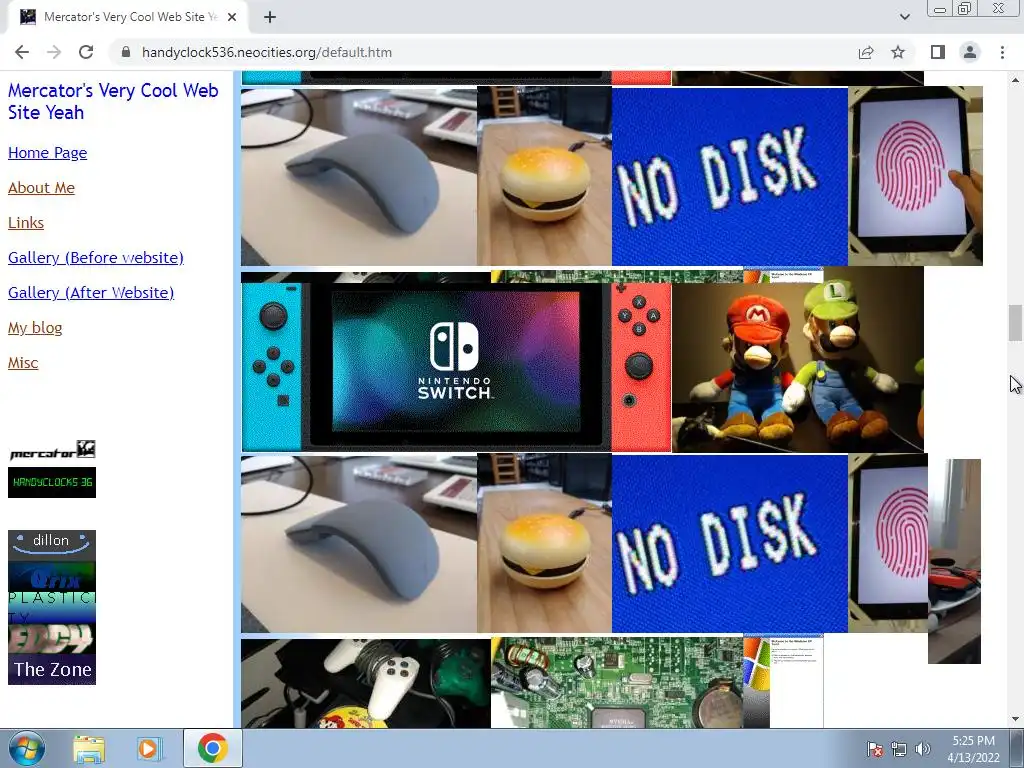Open the Nintendo Switch image
1024x768 pixels.
coord(456,366)
